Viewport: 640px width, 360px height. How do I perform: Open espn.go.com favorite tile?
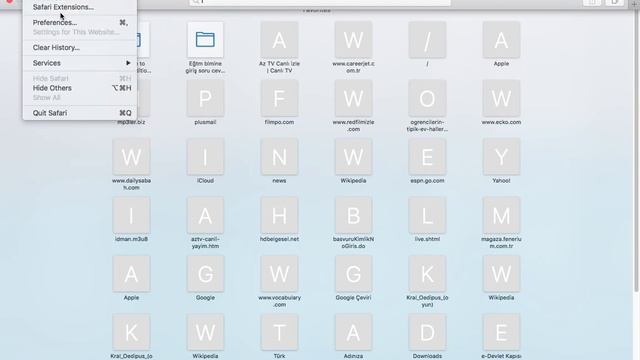coord(427,157)
